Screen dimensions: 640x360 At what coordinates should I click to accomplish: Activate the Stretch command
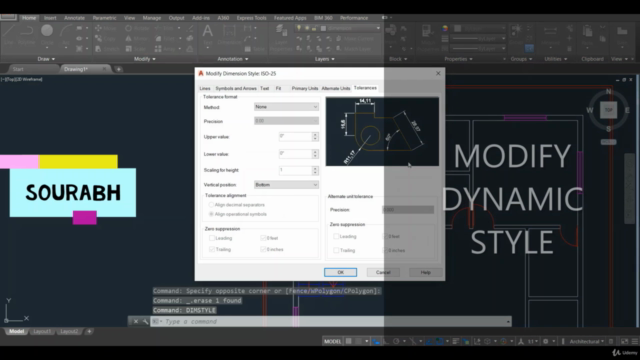point(106,49)
